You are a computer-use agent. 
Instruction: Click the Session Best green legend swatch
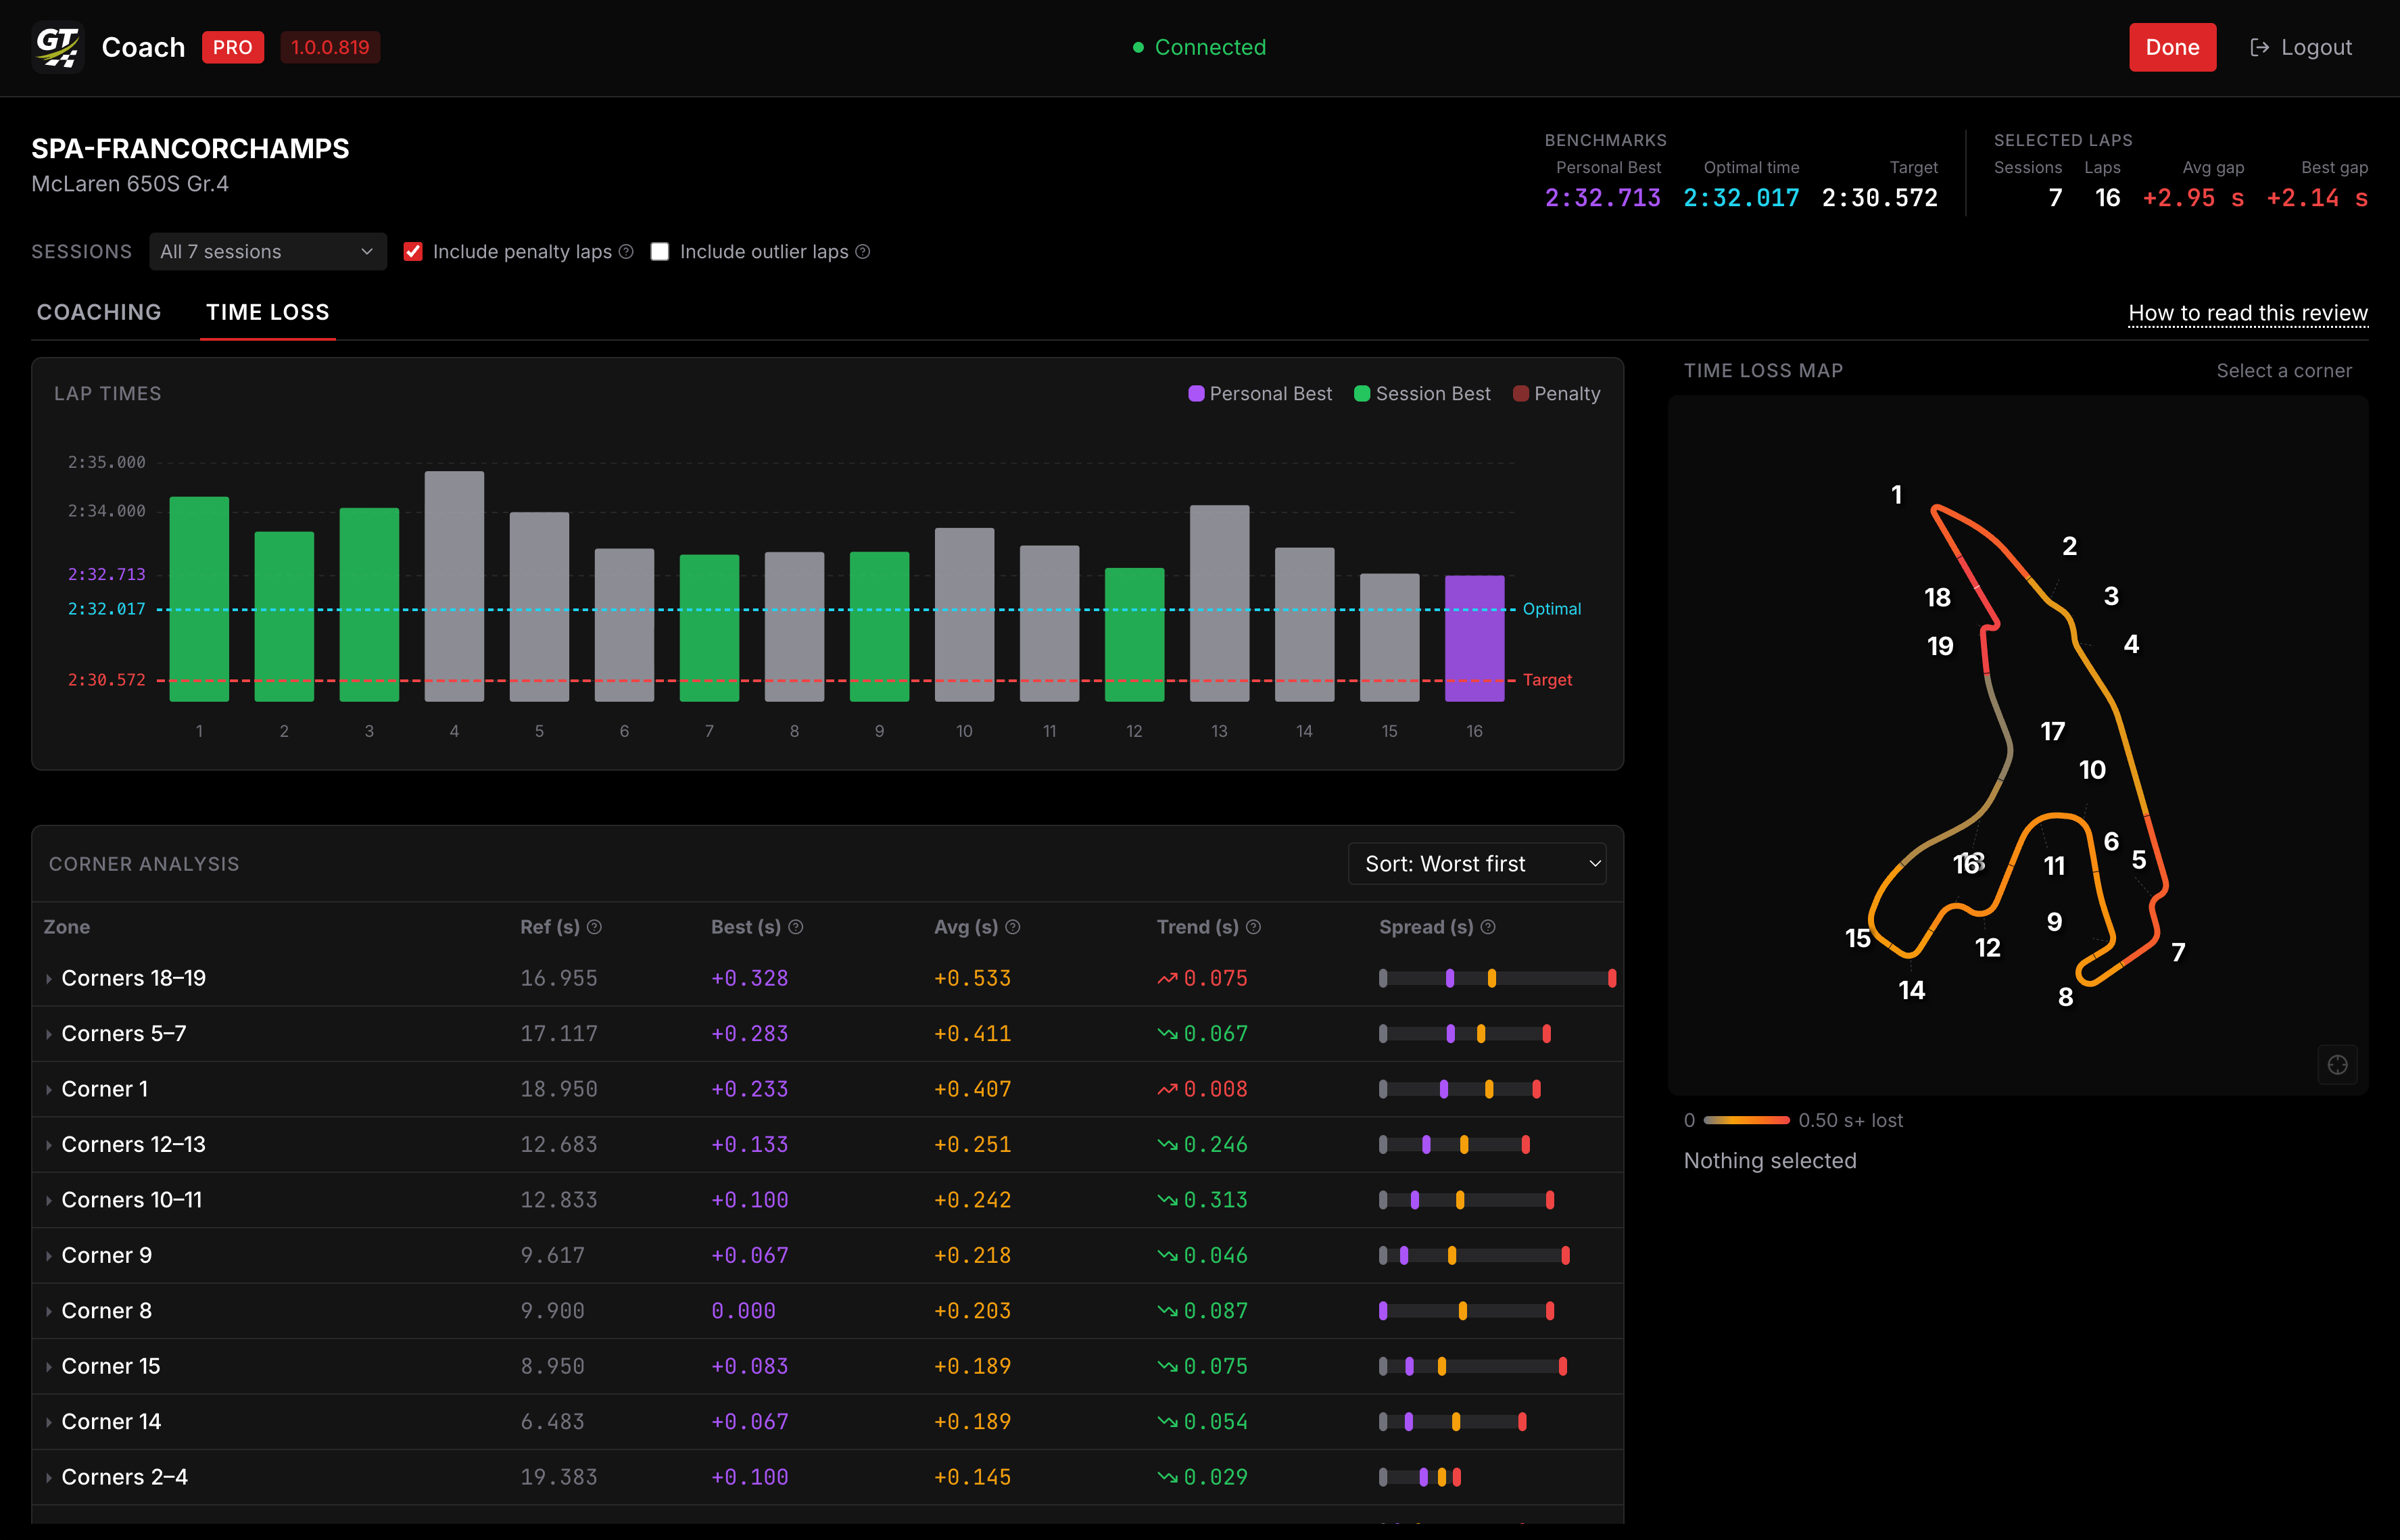point(1362,394)
